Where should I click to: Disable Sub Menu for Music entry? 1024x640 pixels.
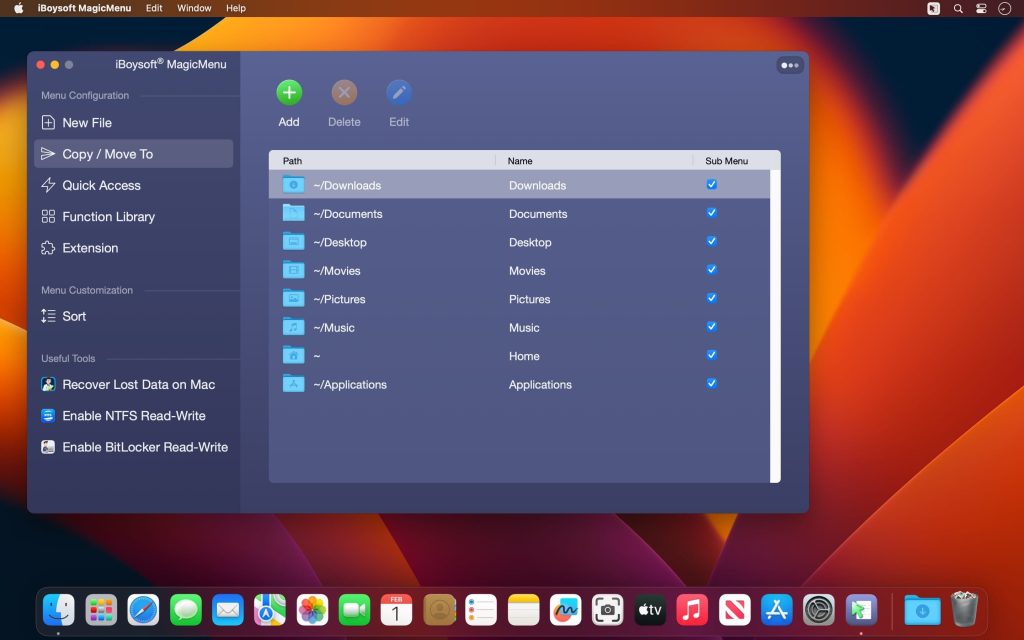point(711,327)
